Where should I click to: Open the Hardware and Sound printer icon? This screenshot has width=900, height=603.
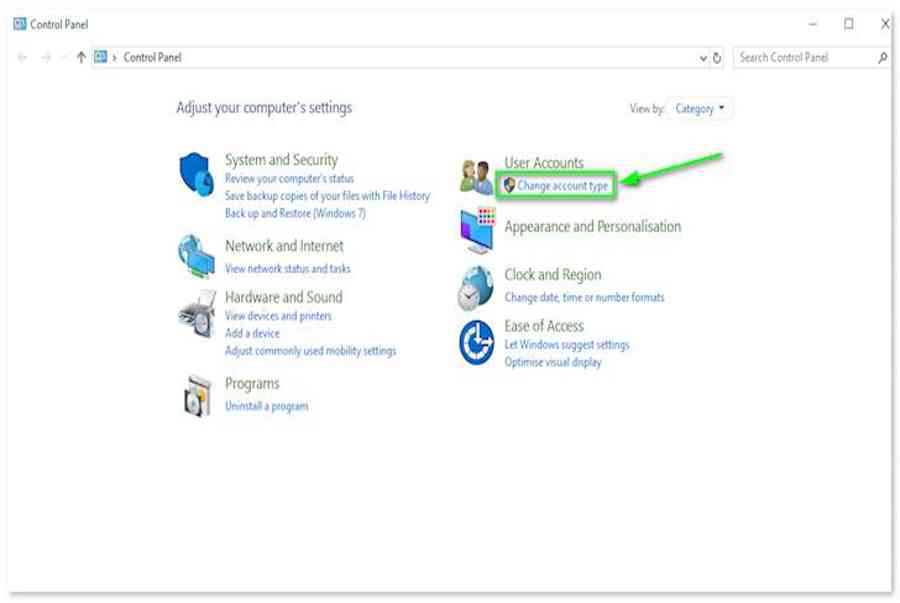[197, 313]
